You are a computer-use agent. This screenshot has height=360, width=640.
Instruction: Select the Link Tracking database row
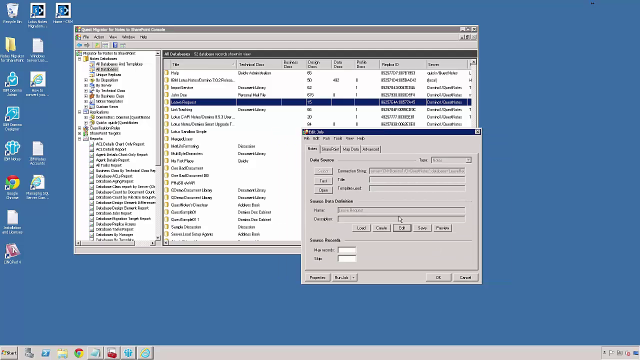[318, 110]
